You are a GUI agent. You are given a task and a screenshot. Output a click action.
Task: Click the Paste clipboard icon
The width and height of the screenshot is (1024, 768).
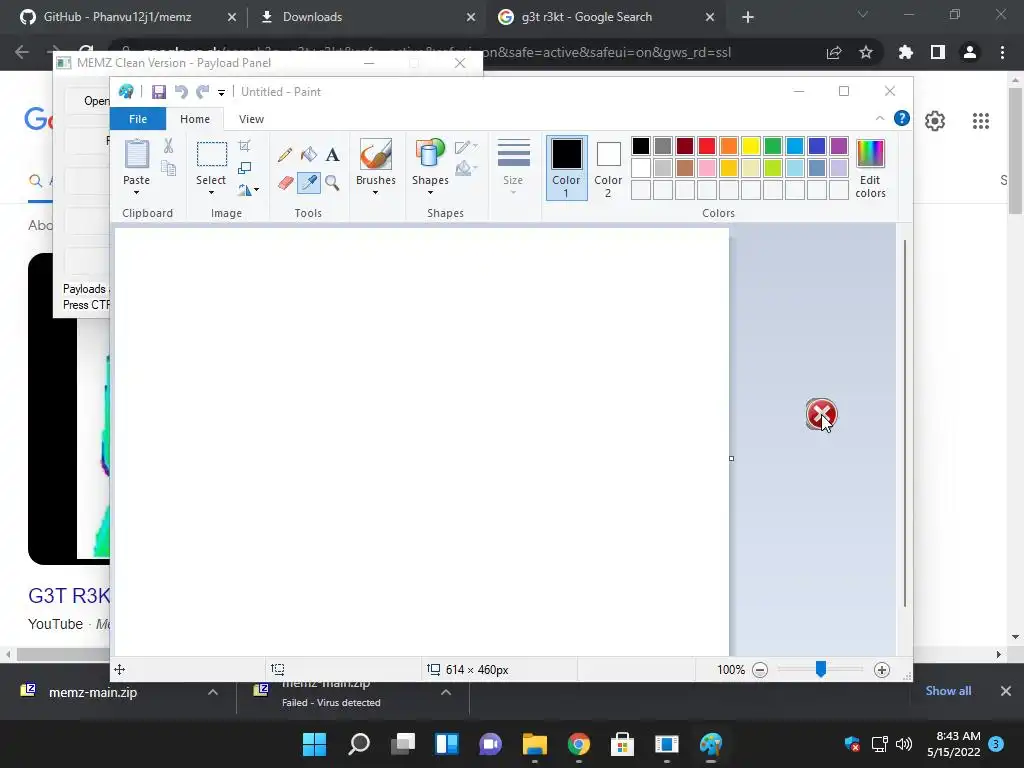point(136,154)
